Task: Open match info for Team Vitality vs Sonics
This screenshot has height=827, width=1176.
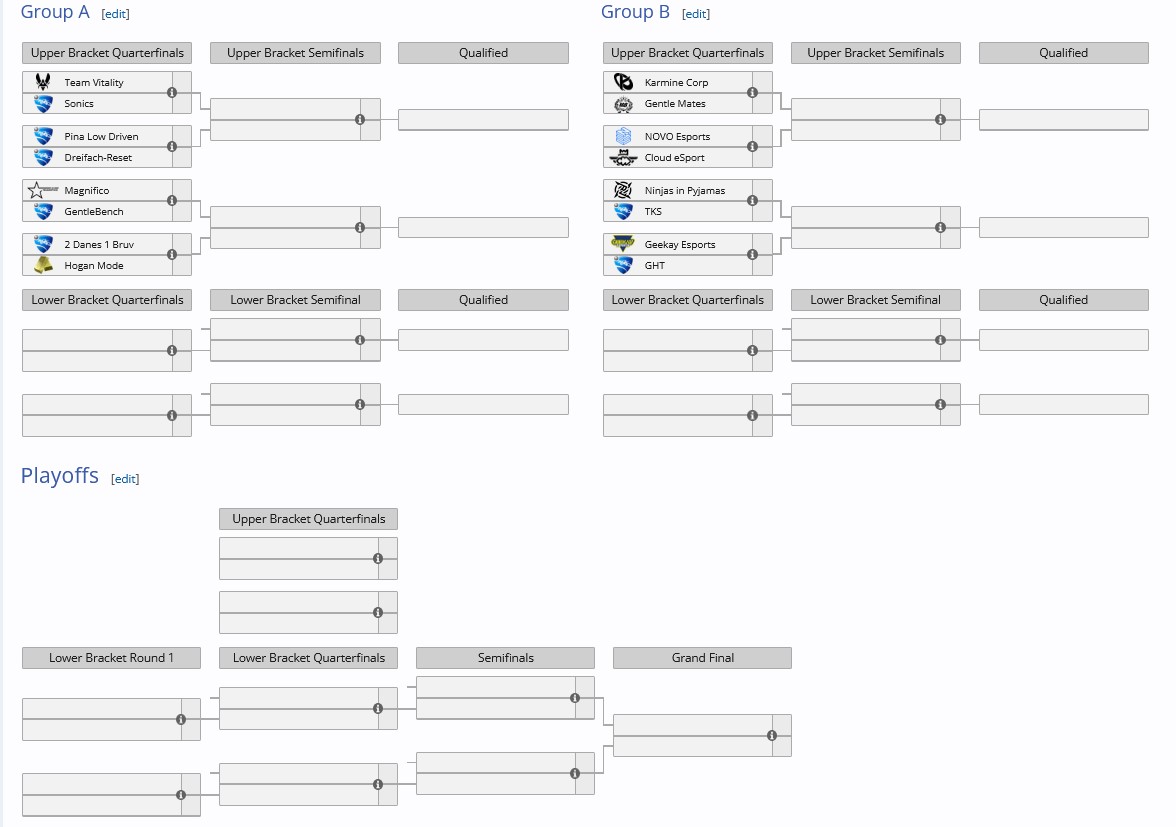Action: click(172, 92)
